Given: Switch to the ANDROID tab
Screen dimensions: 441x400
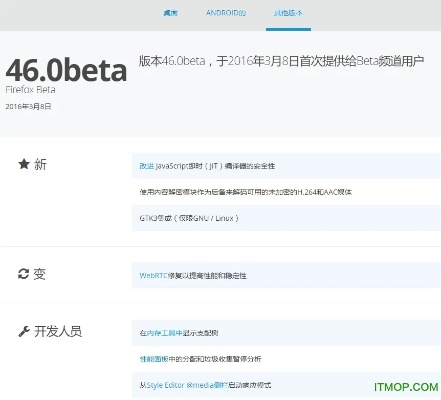Looking at the screenshot, I should coord(226,13).
